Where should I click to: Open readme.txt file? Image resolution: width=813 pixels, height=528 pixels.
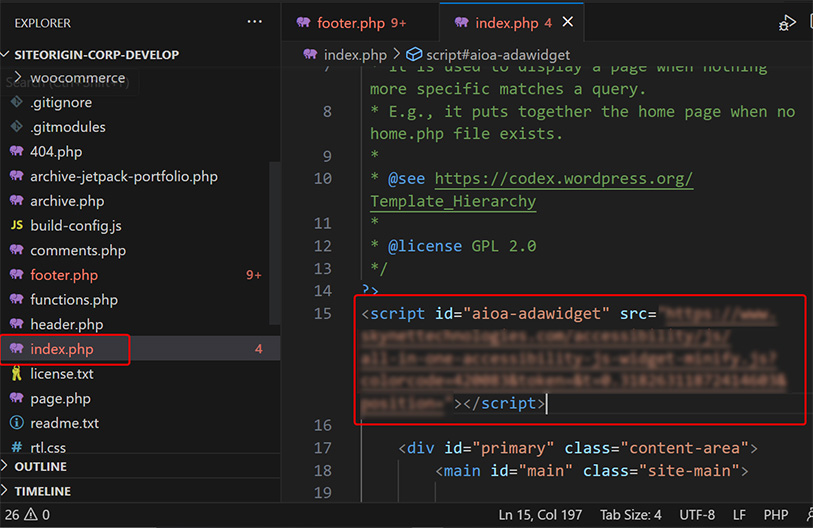tap(64, 423)
